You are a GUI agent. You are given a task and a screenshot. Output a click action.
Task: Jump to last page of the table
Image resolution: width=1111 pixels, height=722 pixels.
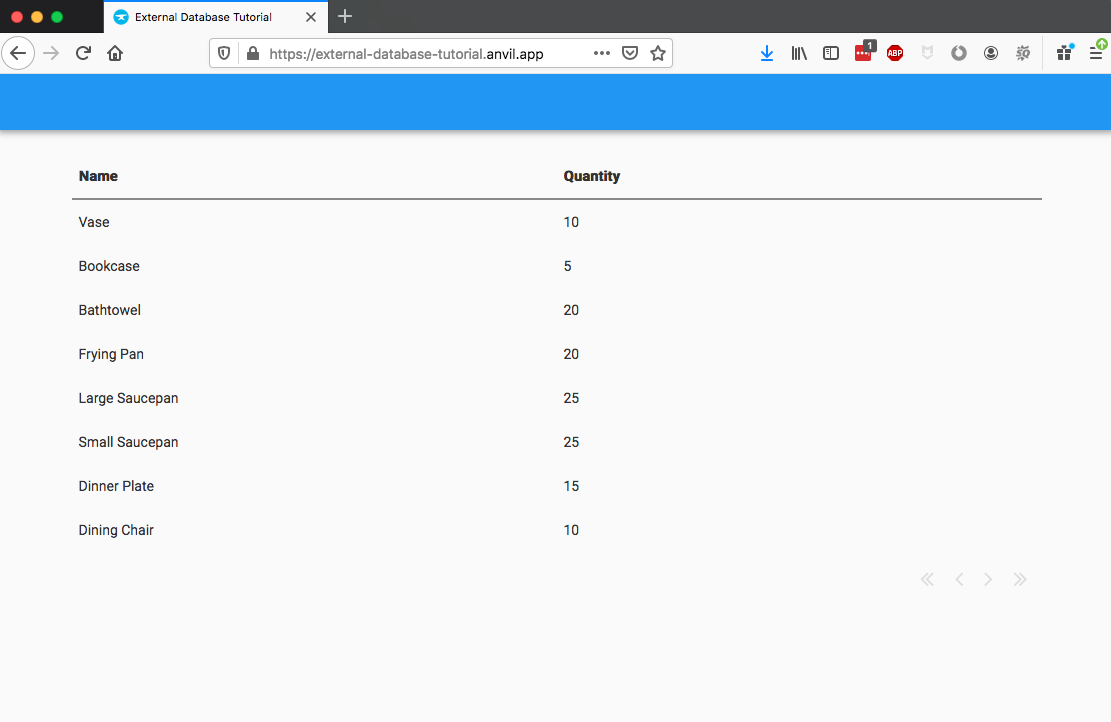click(x=1020, y=580)
